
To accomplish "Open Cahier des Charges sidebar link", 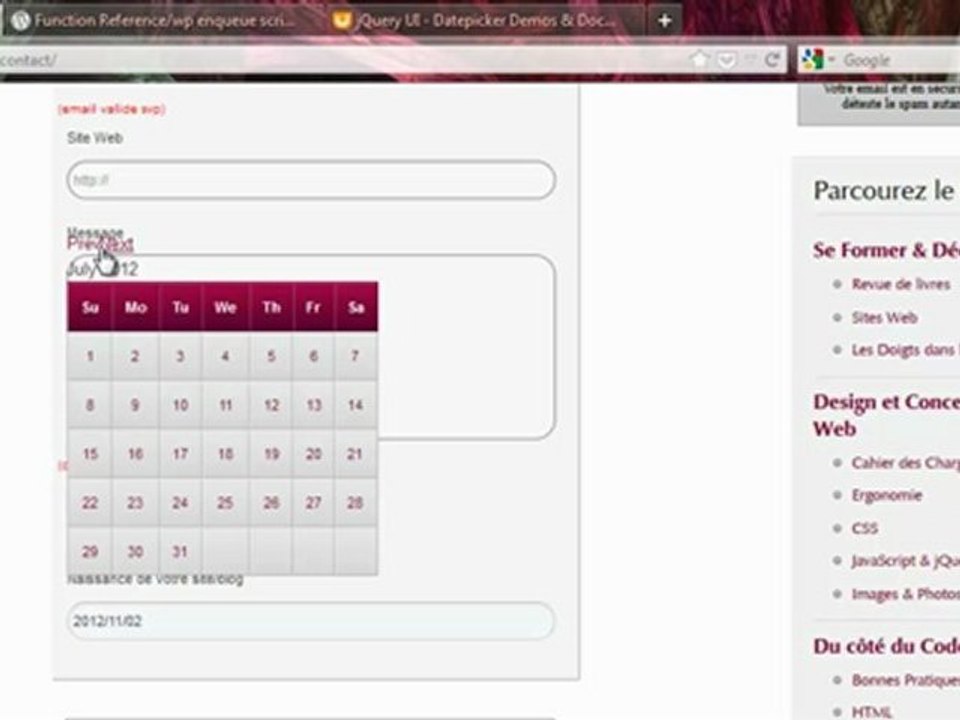I will click(905, 463).
